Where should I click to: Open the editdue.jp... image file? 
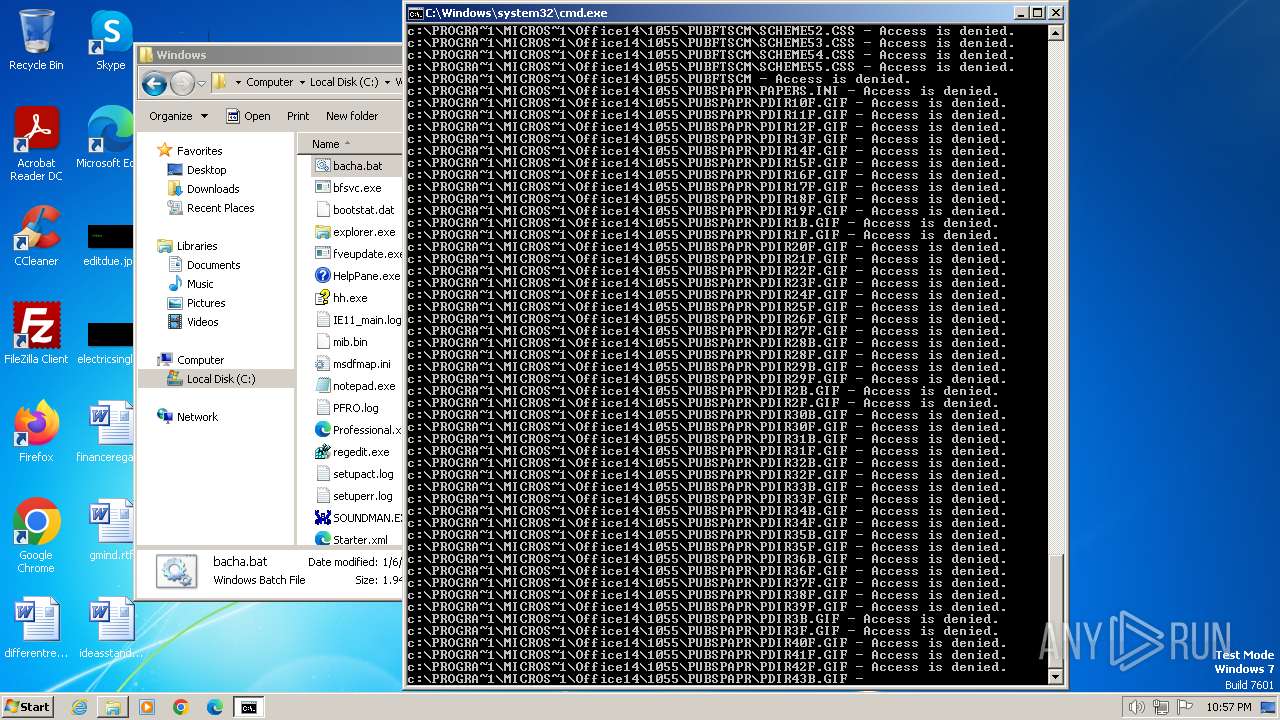[108, 243]
